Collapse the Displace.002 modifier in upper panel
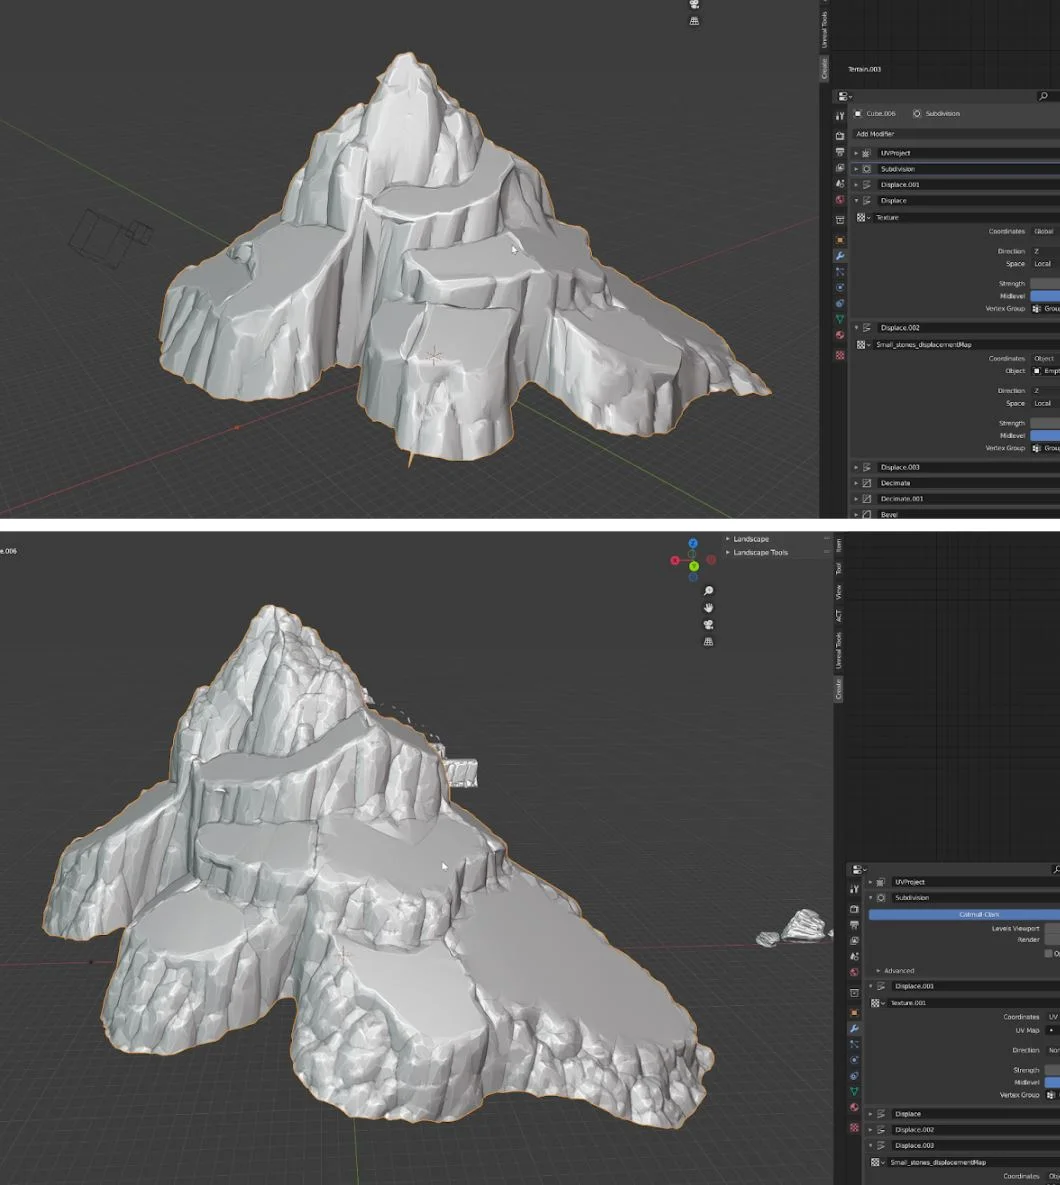Screen dimensions: 1060x1185 [x=856, y=328]
